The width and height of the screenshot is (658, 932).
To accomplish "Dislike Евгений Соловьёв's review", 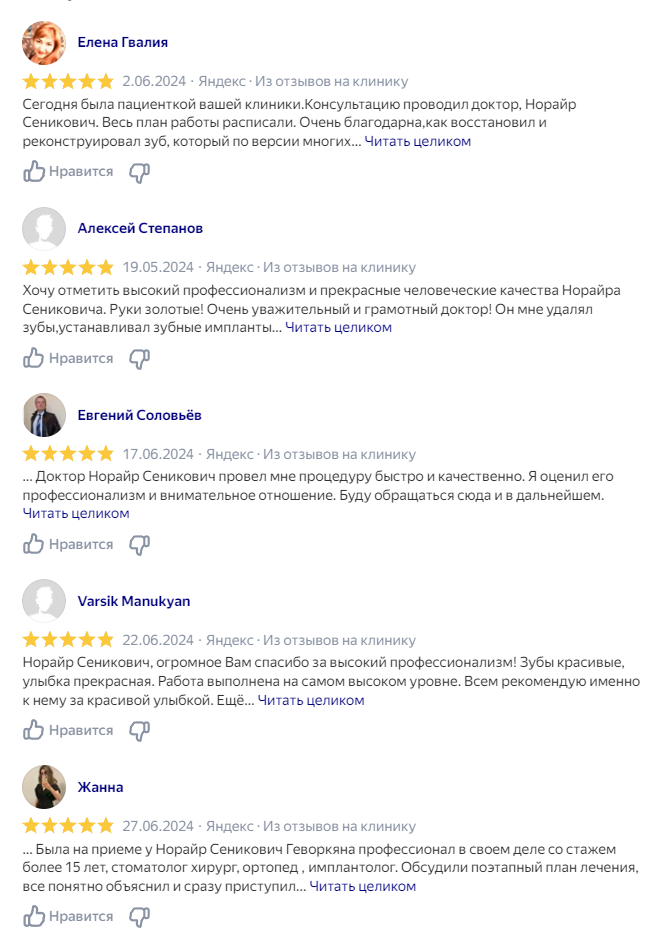I will point(140,544).
